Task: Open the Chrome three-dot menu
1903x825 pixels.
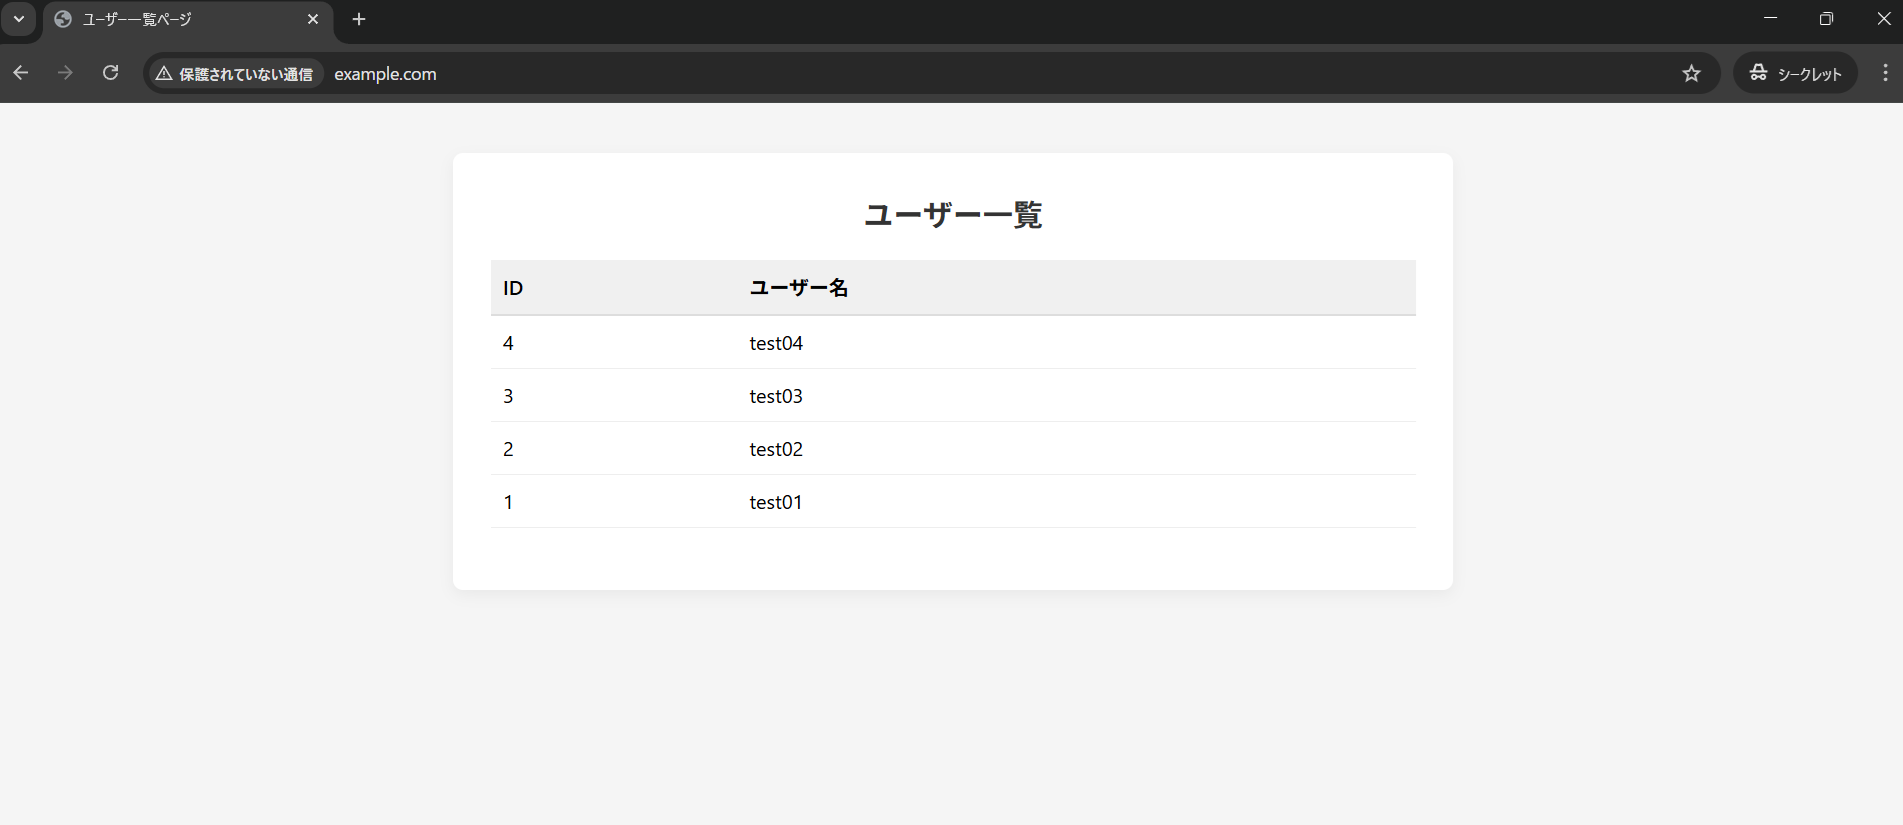Action: 1885,73
